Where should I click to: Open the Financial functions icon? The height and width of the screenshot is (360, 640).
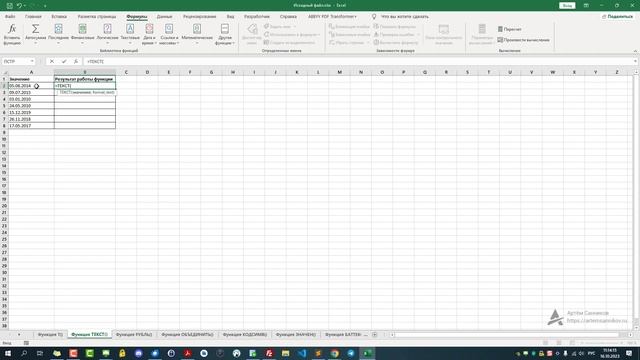82,29
